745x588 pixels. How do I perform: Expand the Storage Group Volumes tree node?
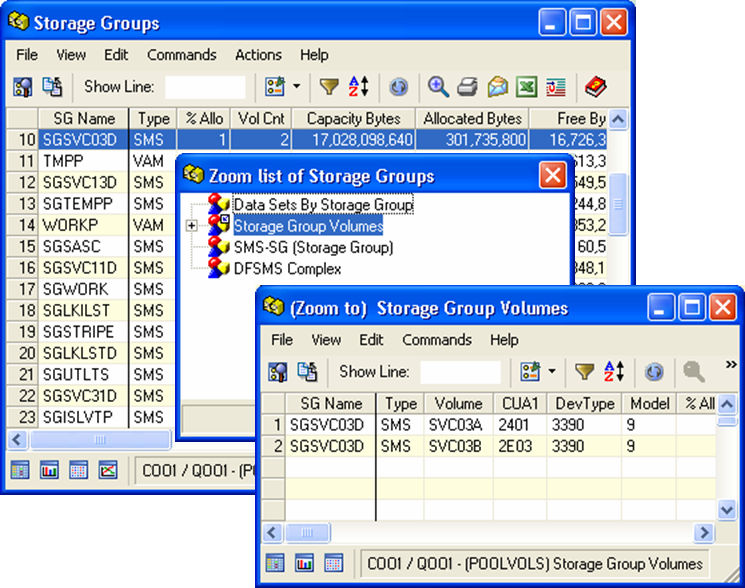[192, 226]
